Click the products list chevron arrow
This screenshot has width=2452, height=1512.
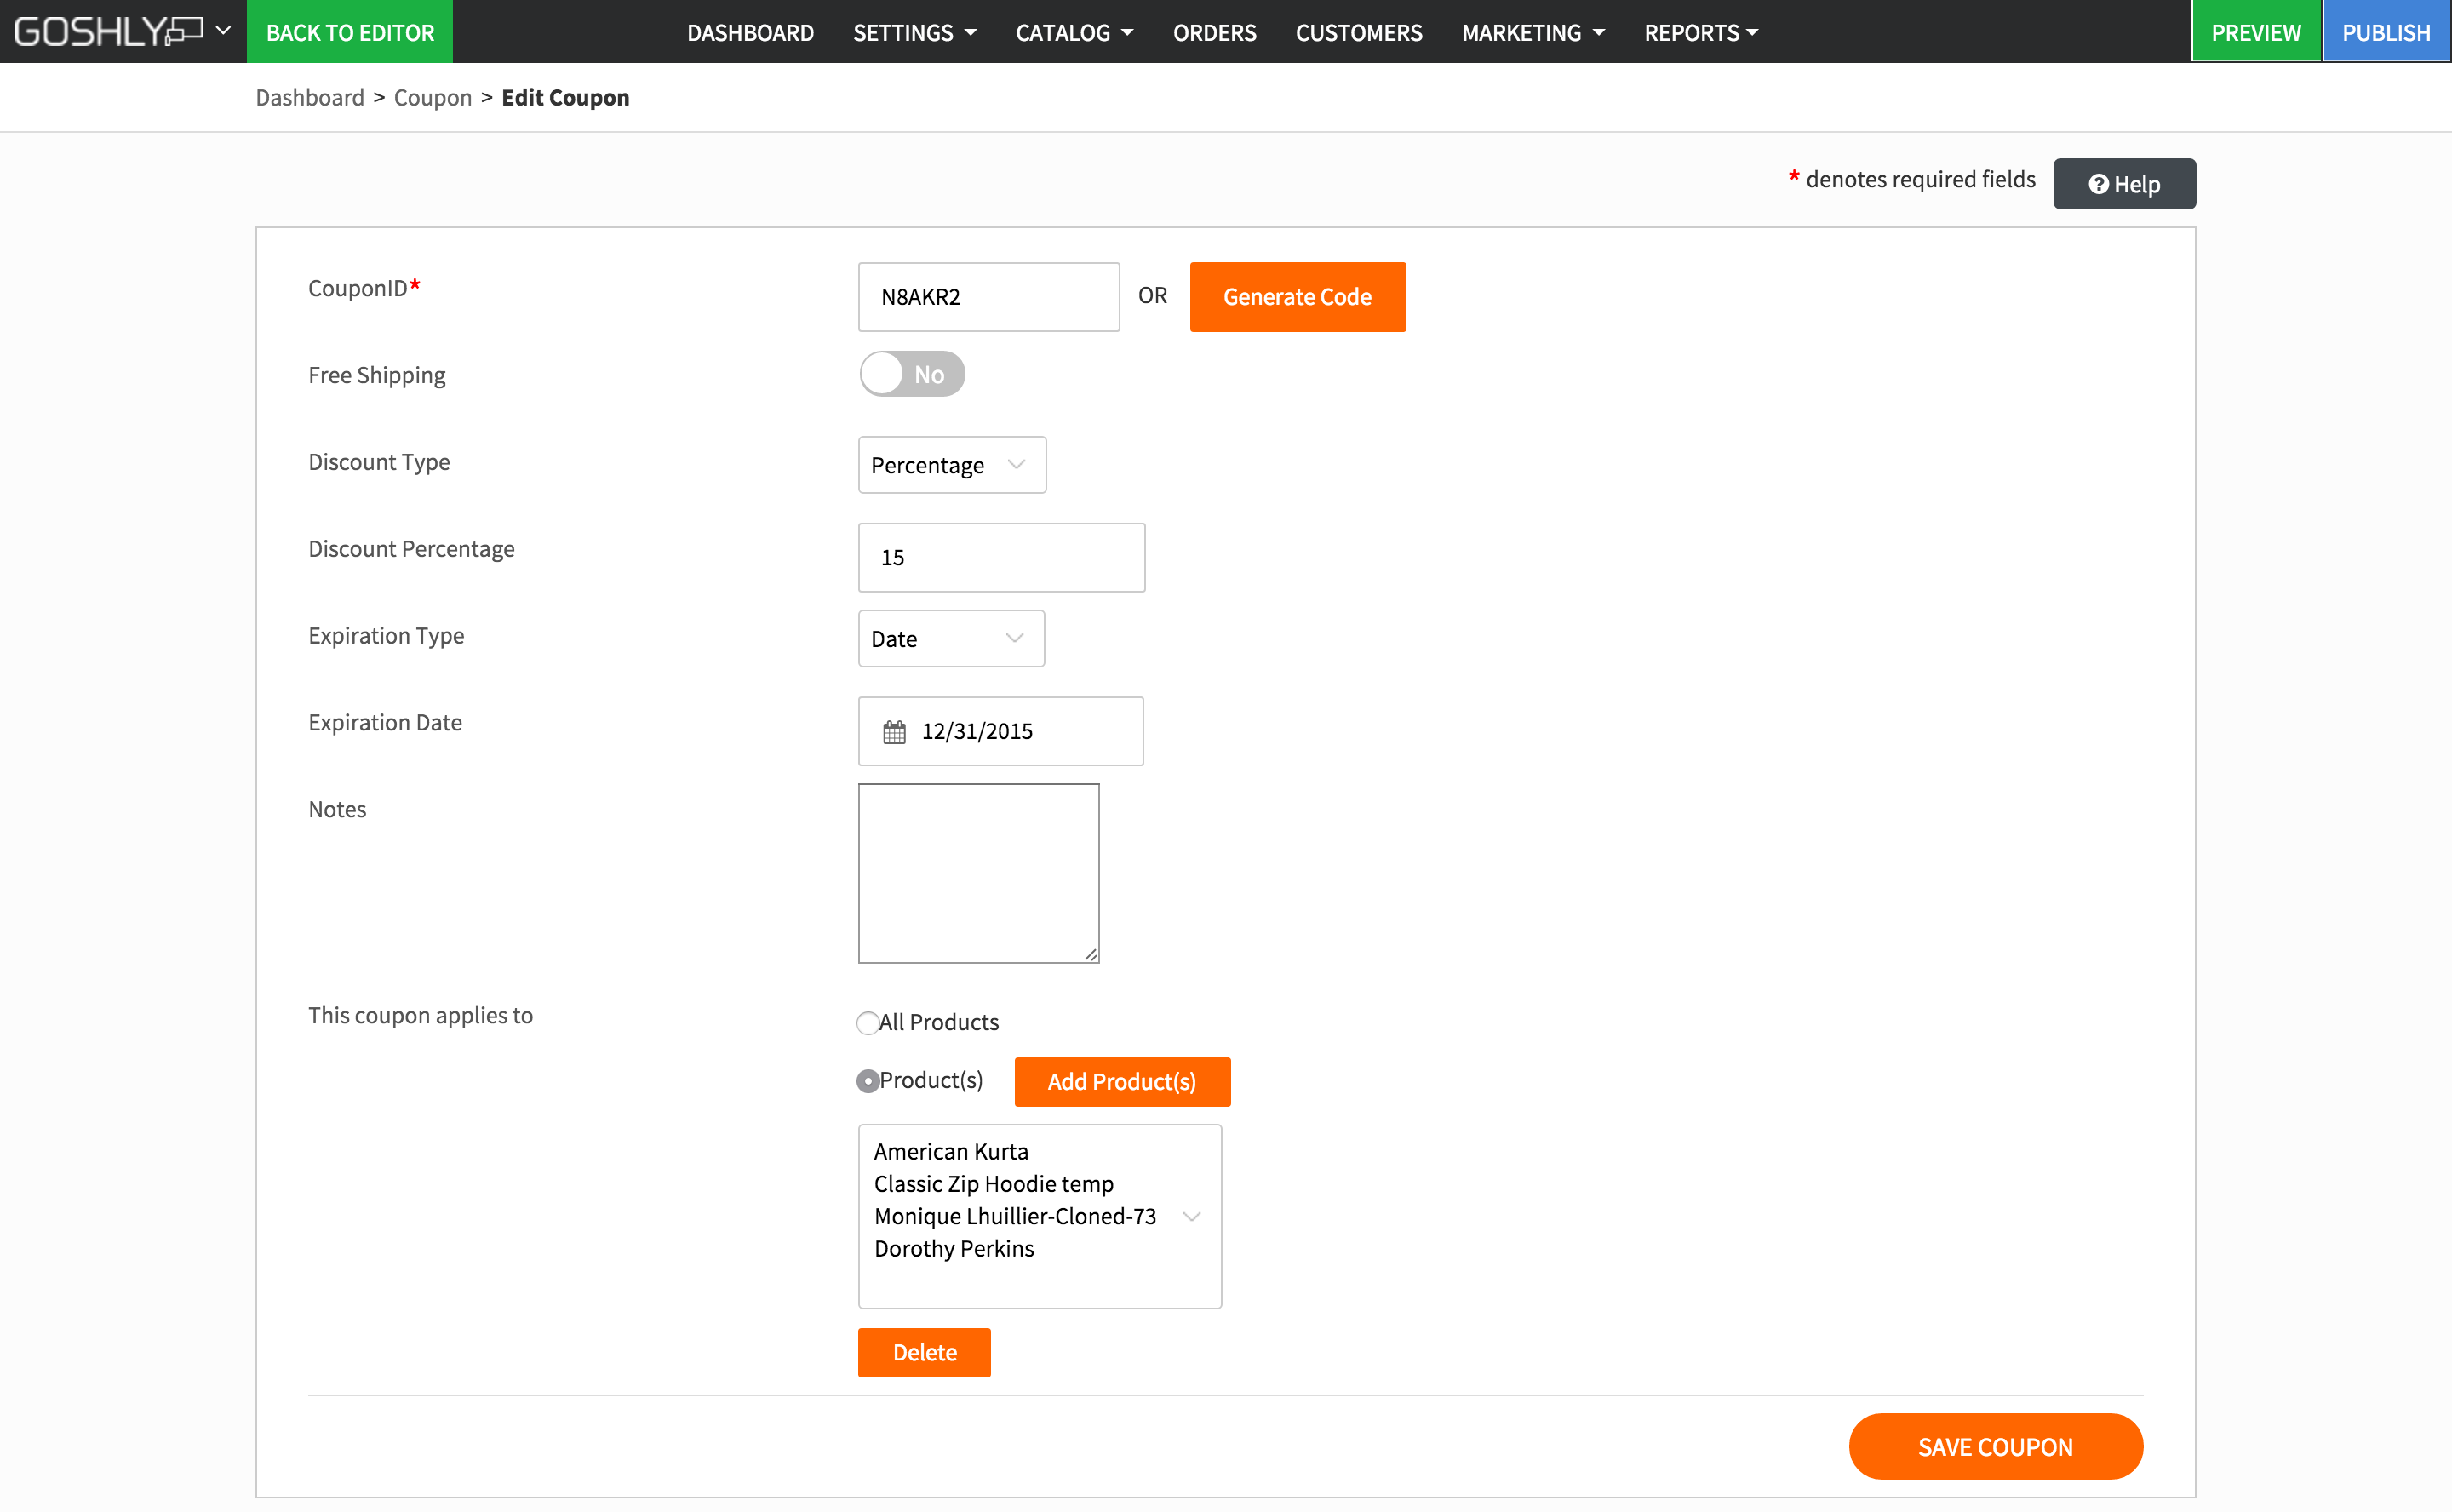point(1191,1216)
